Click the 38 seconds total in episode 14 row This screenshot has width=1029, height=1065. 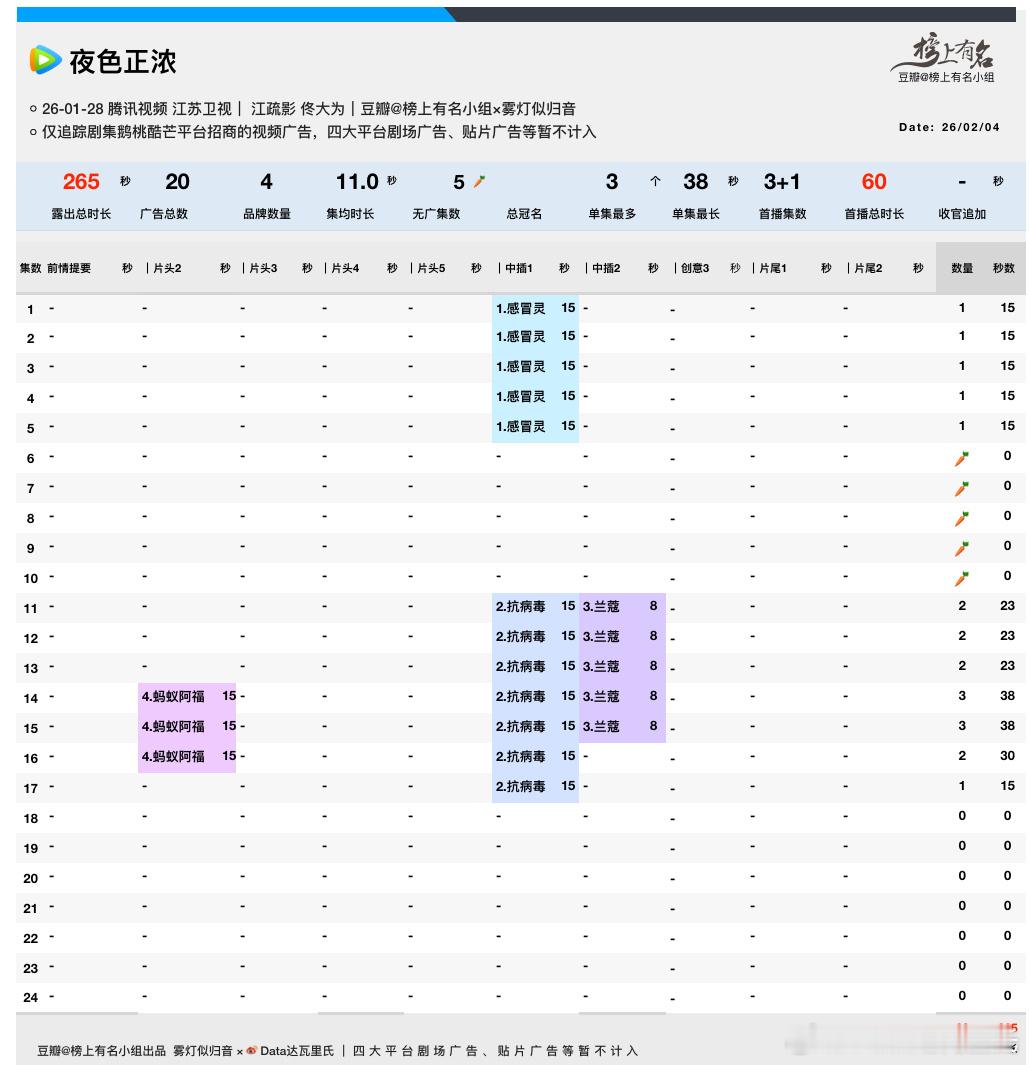tap(1007, 696)
